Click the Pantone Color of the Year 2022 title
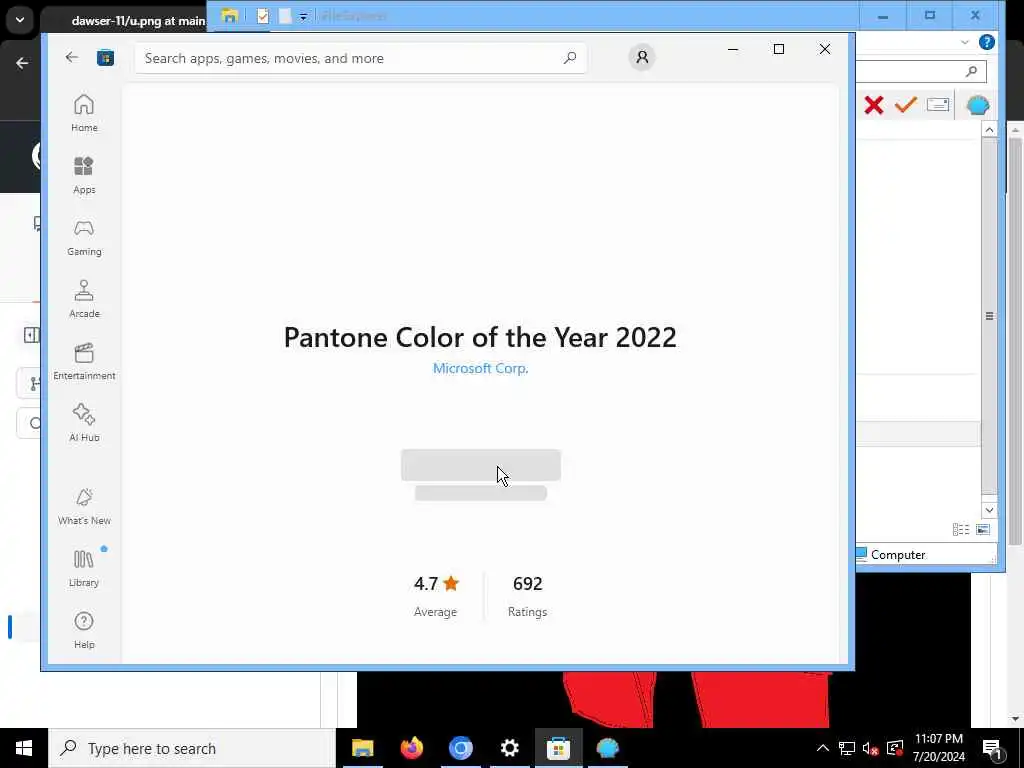The image size is (1024, 768). click(x=481, y=337)
